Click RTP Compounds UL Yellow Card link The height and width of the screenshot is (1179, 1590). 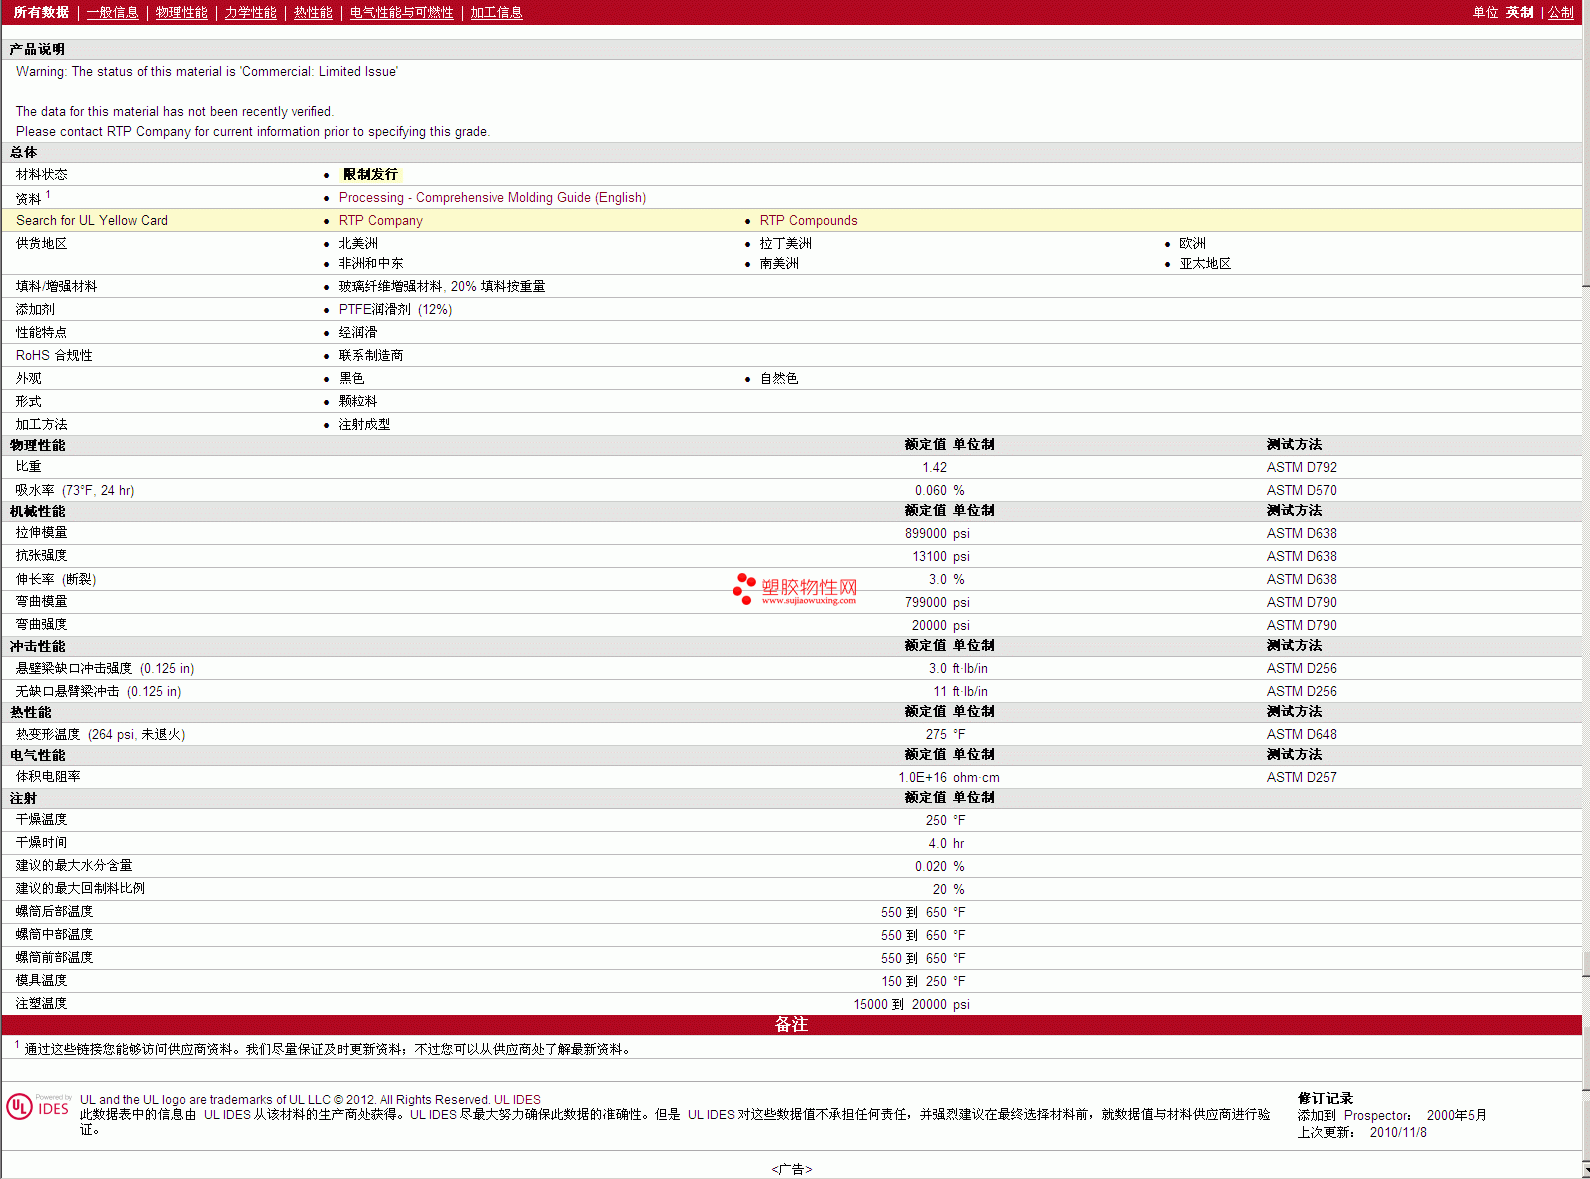pyautogui.click(x=808, y=221)
